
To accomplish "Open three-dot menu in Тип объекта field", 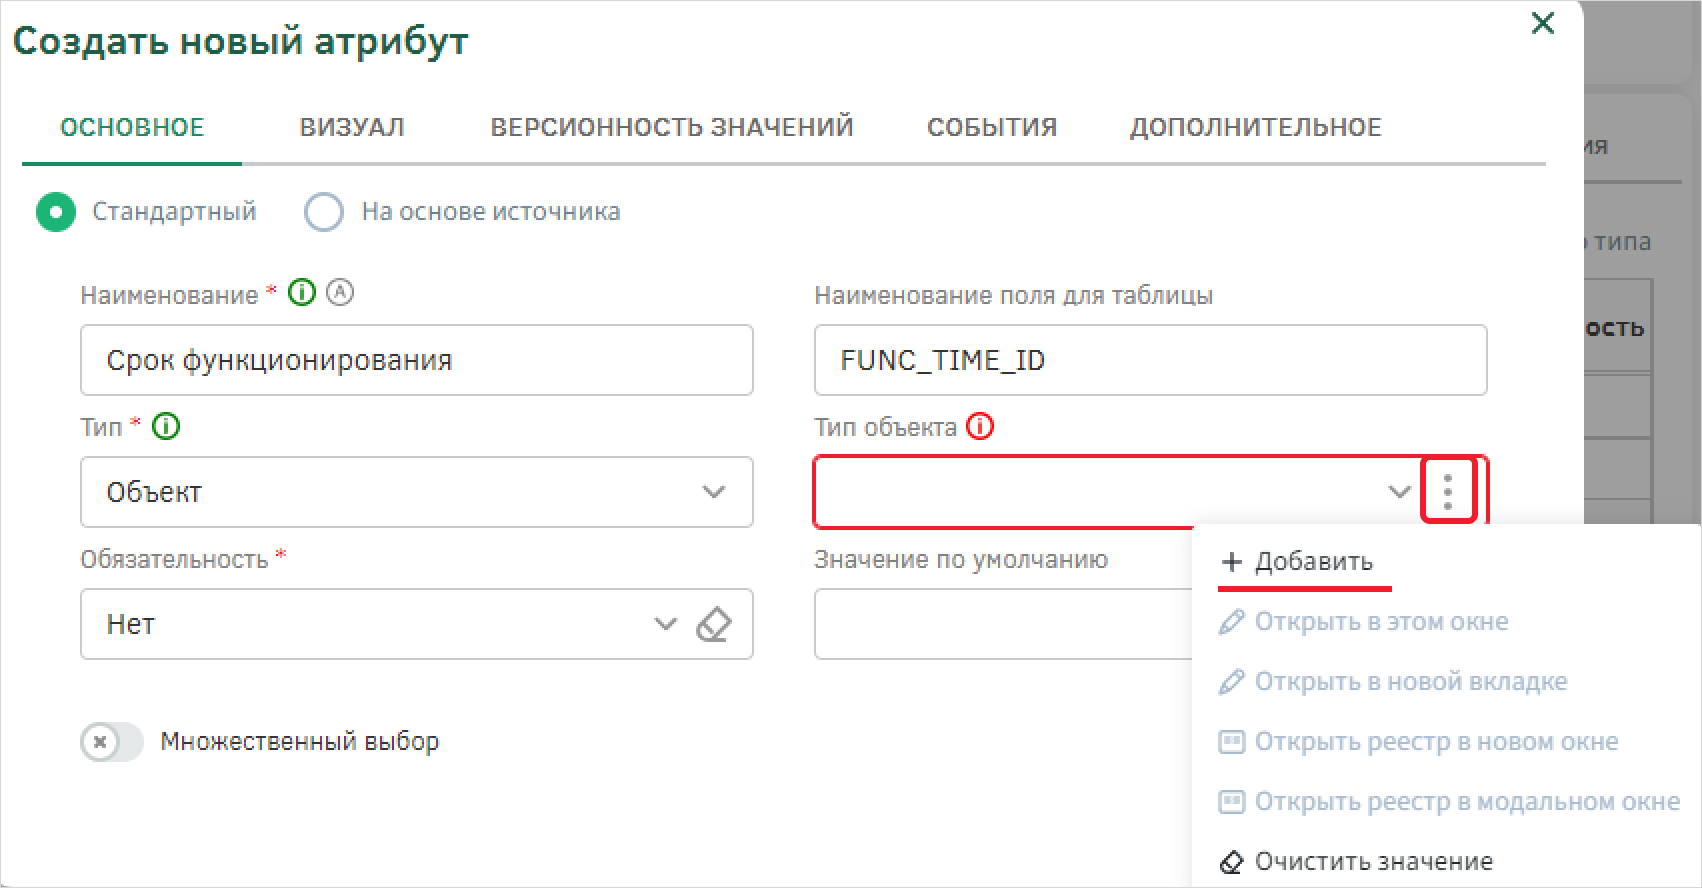I will click(x=1448, y=491).
